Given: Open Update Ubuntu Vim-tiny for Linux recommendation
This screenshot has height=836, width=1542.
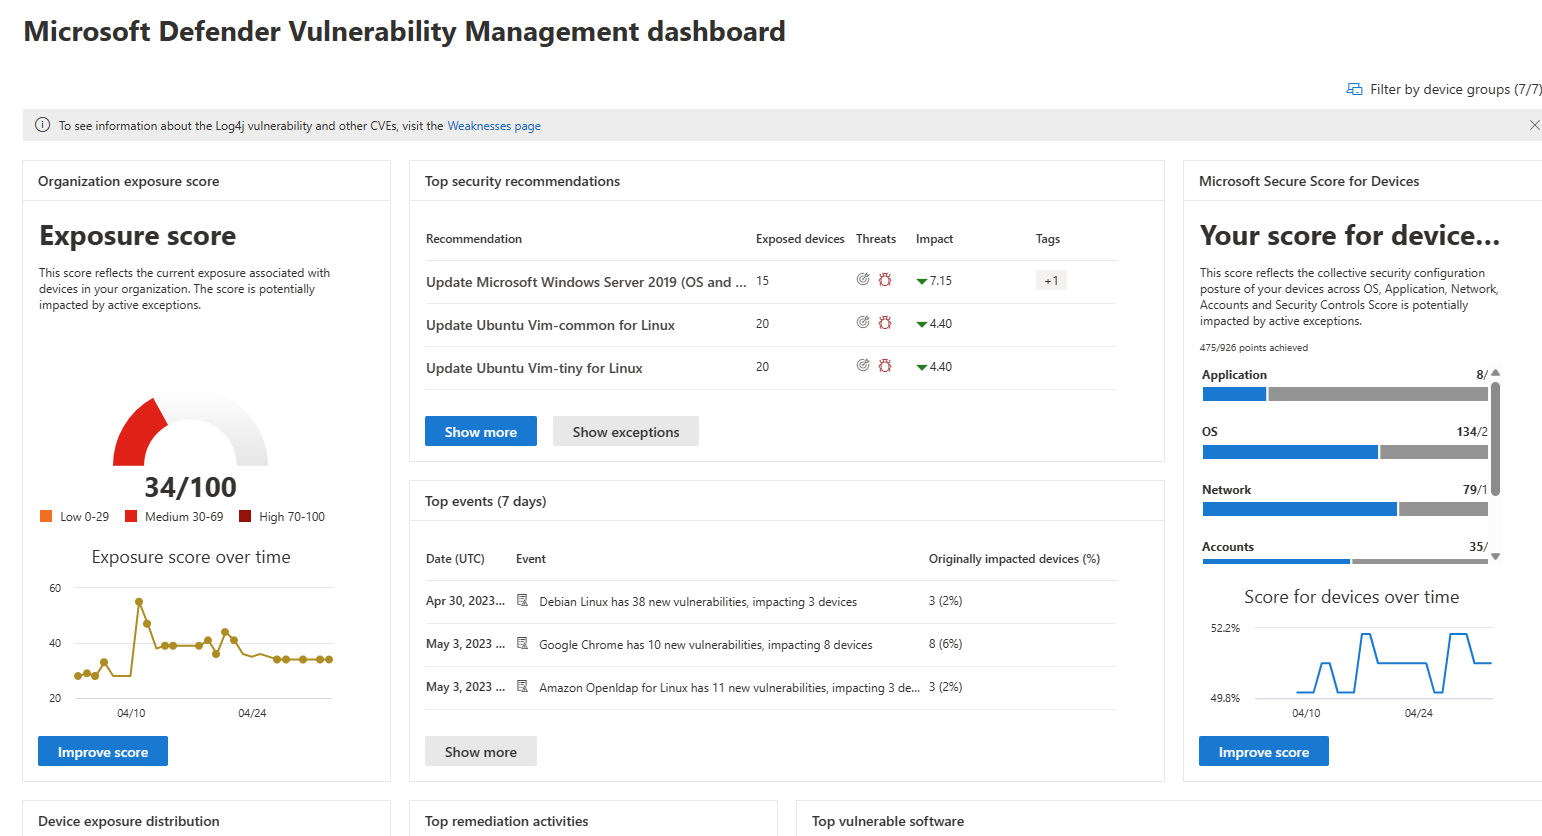Looking at the screenshot, I should [x=534, y=368].
